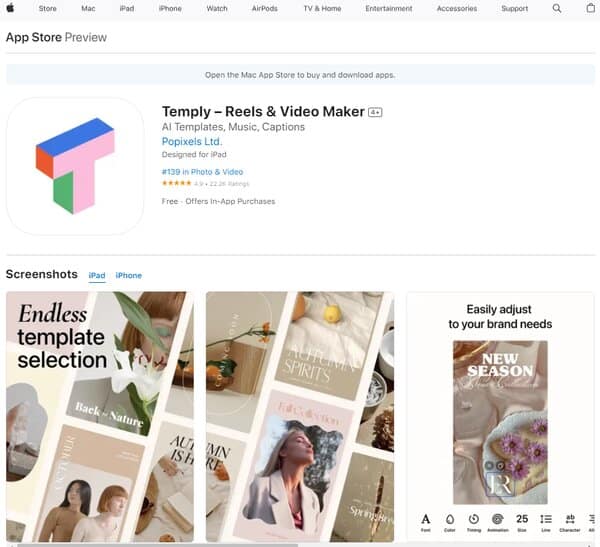Click the Apple logo in navigation
The image size is (600, 547).
coord(10,8)
